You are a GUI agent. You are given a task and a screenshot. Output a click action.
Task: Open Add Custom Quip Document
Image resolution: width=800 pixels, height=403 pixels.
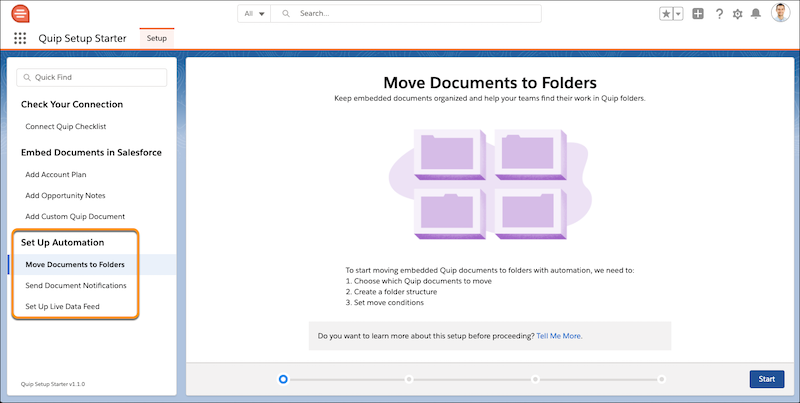point(75,216)
